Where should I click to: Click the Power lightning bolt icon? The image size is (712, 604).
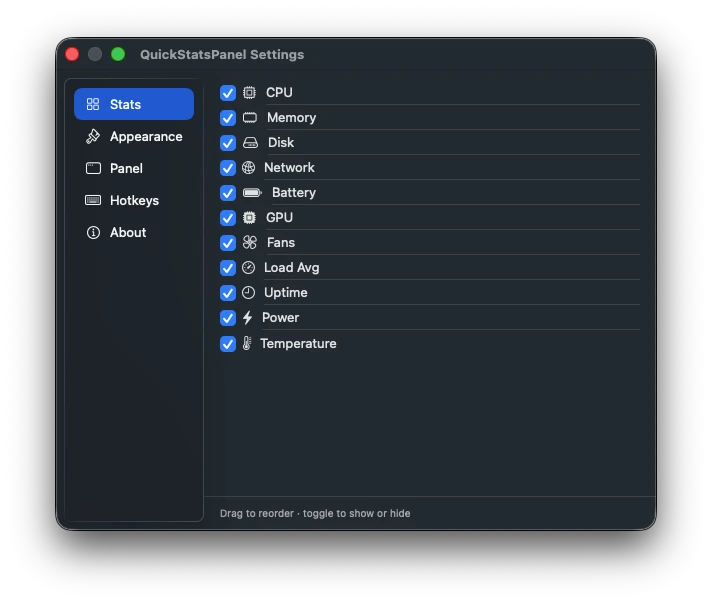[247, 317]
